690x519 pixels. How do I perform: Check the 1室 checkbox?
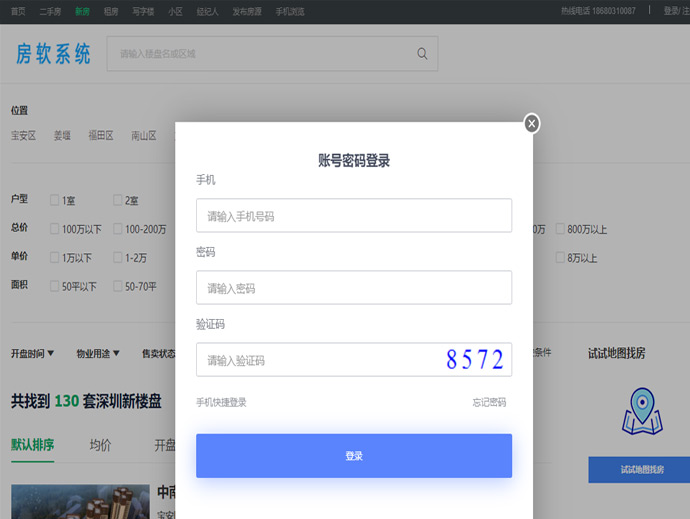[55, 200]
